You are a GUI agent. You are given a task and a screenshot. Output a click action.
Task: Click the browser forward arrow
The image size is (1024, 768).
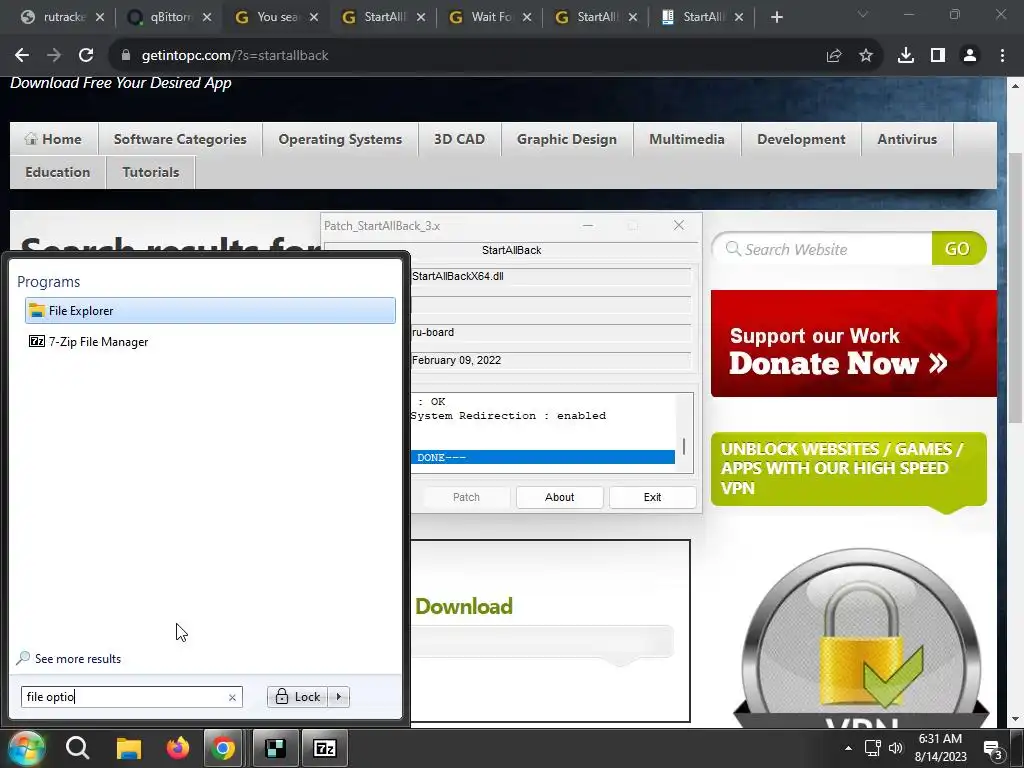[54, 56]
